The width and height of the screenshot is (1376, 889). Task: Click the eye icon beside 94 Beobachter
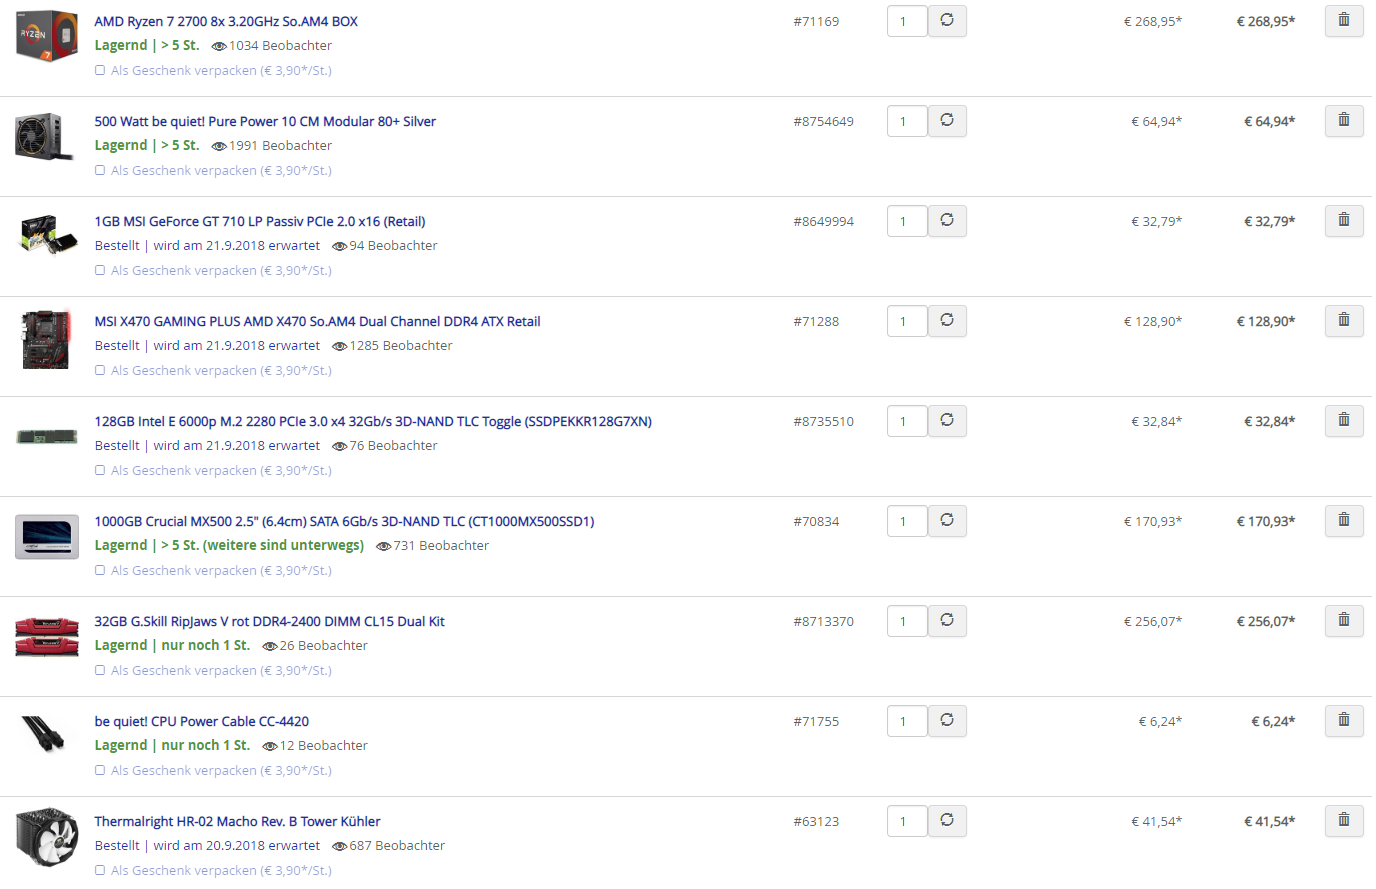coord(340,246)
